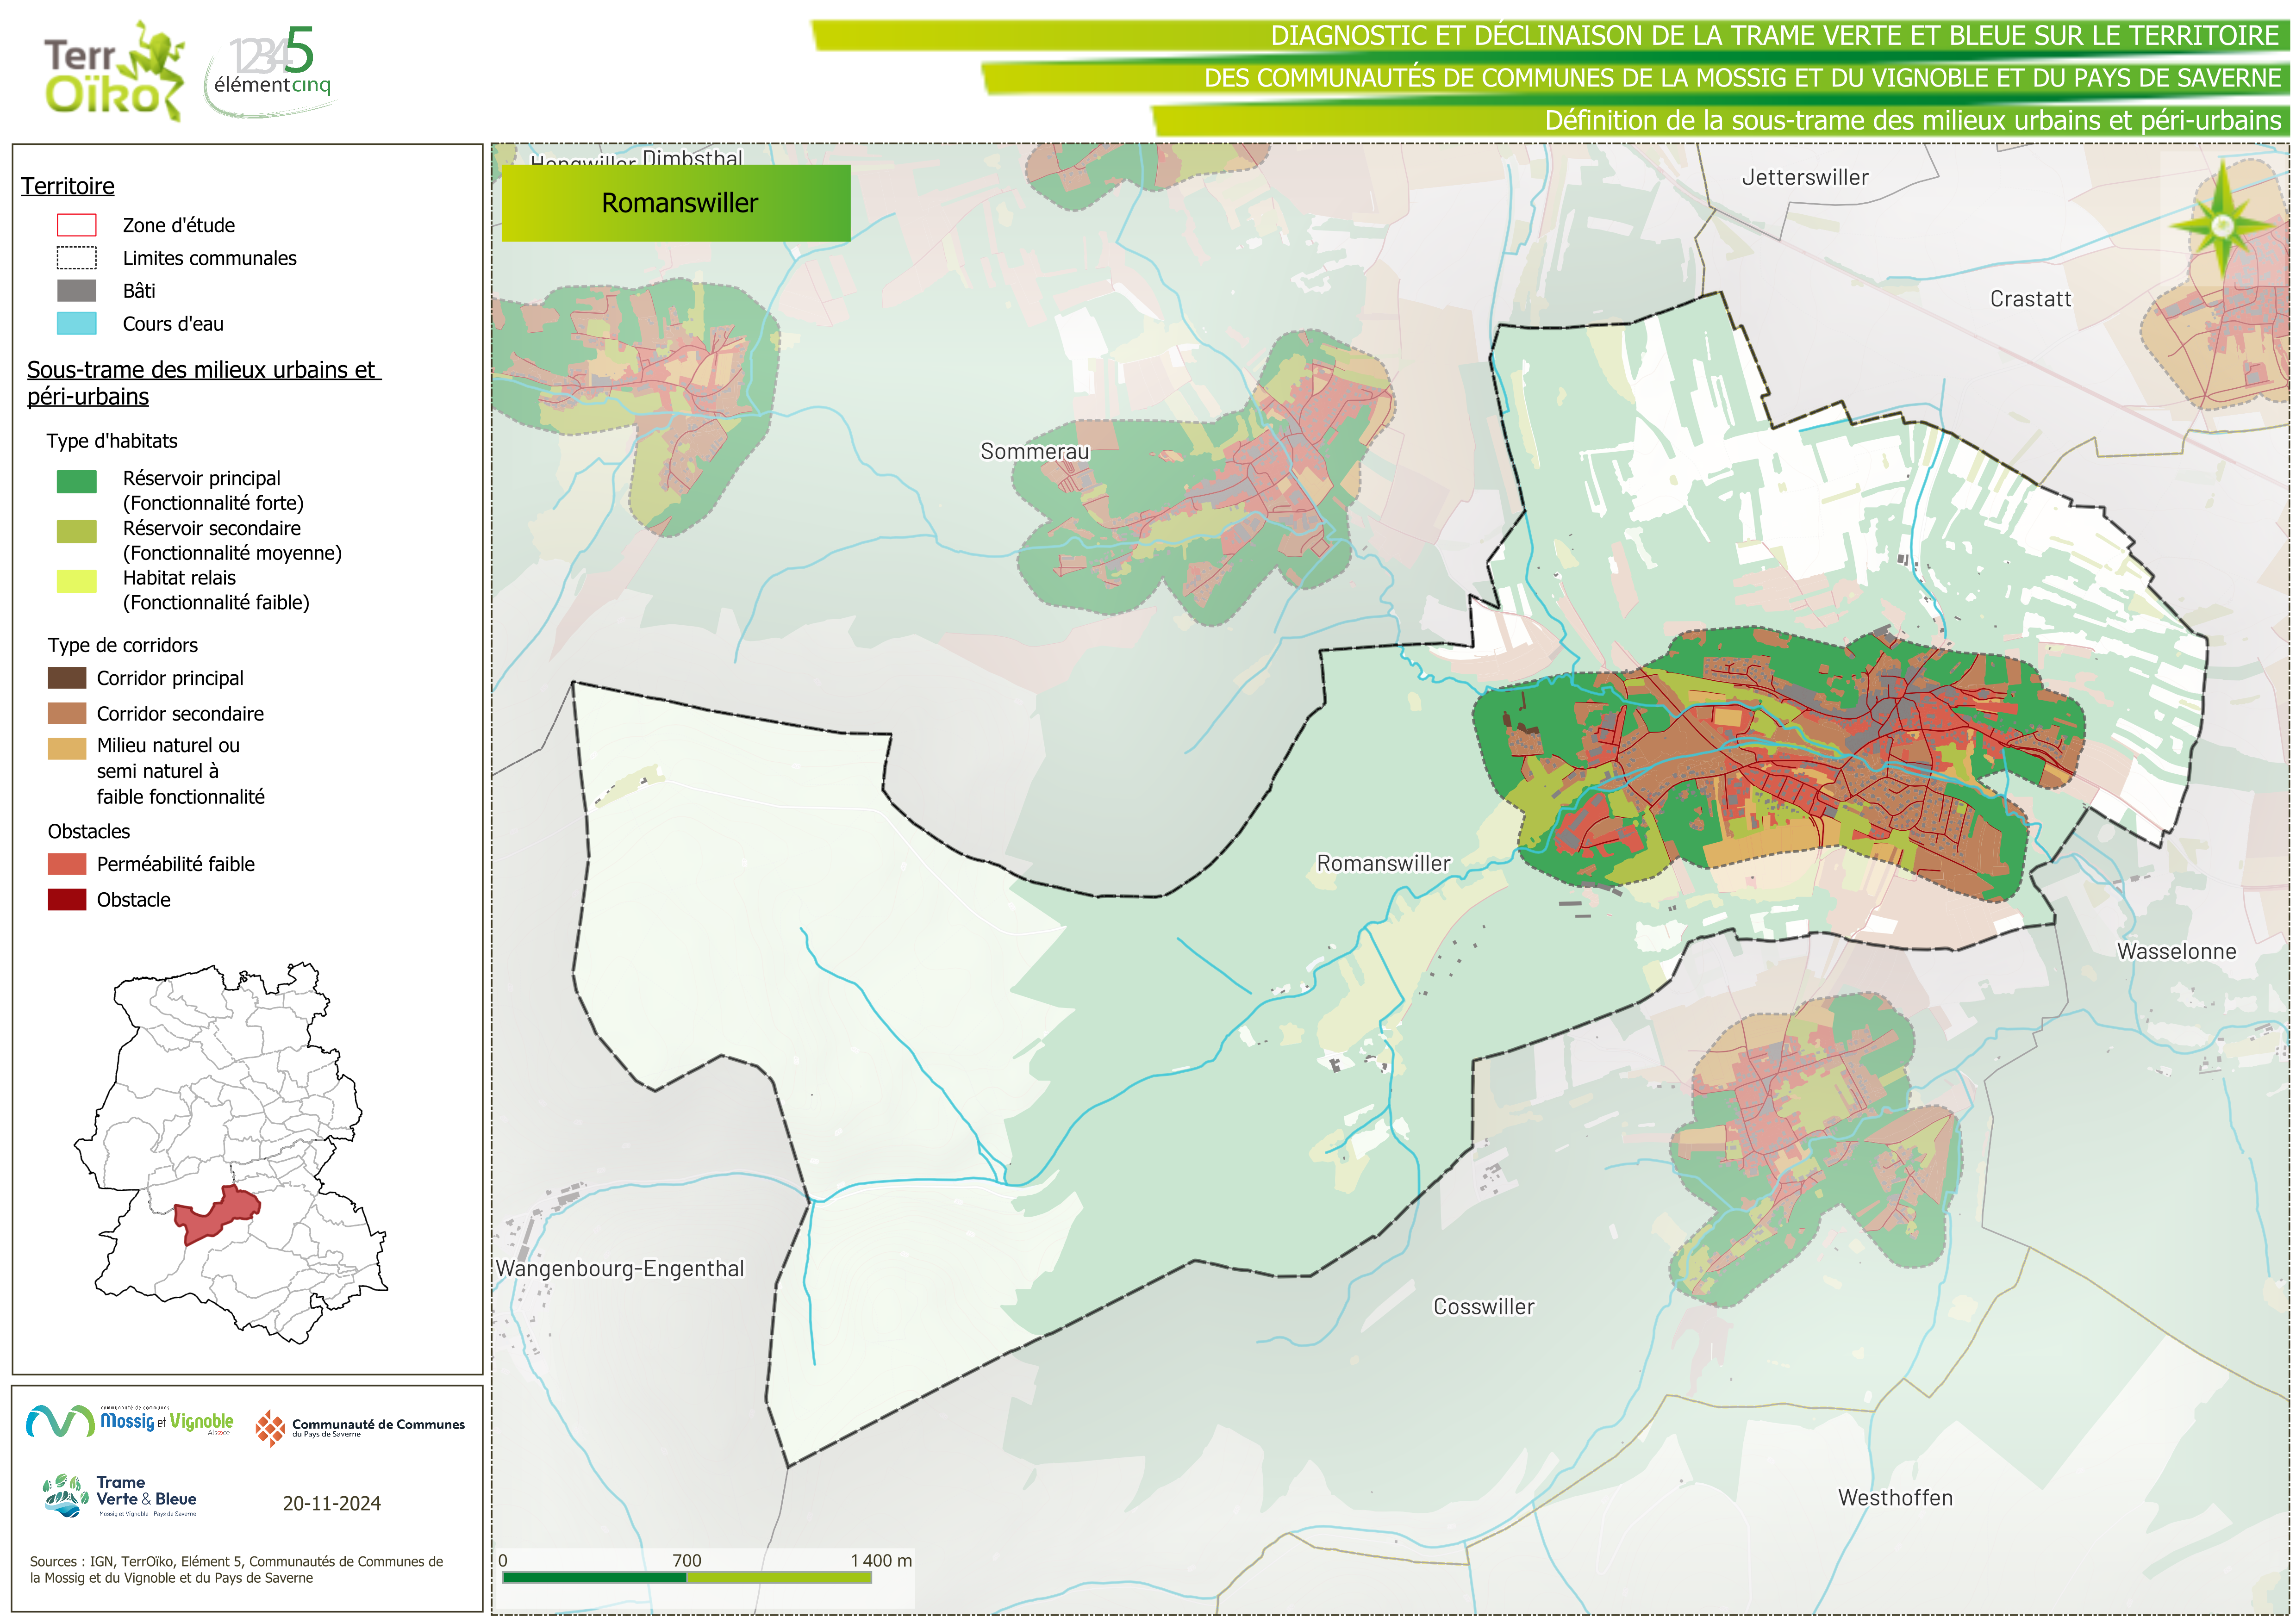Image resolution: width=2296 pixels, height=1623 pixels.
Task: Click the Wangenbourg-Engenthal map label
Action: pos(620,1268)
